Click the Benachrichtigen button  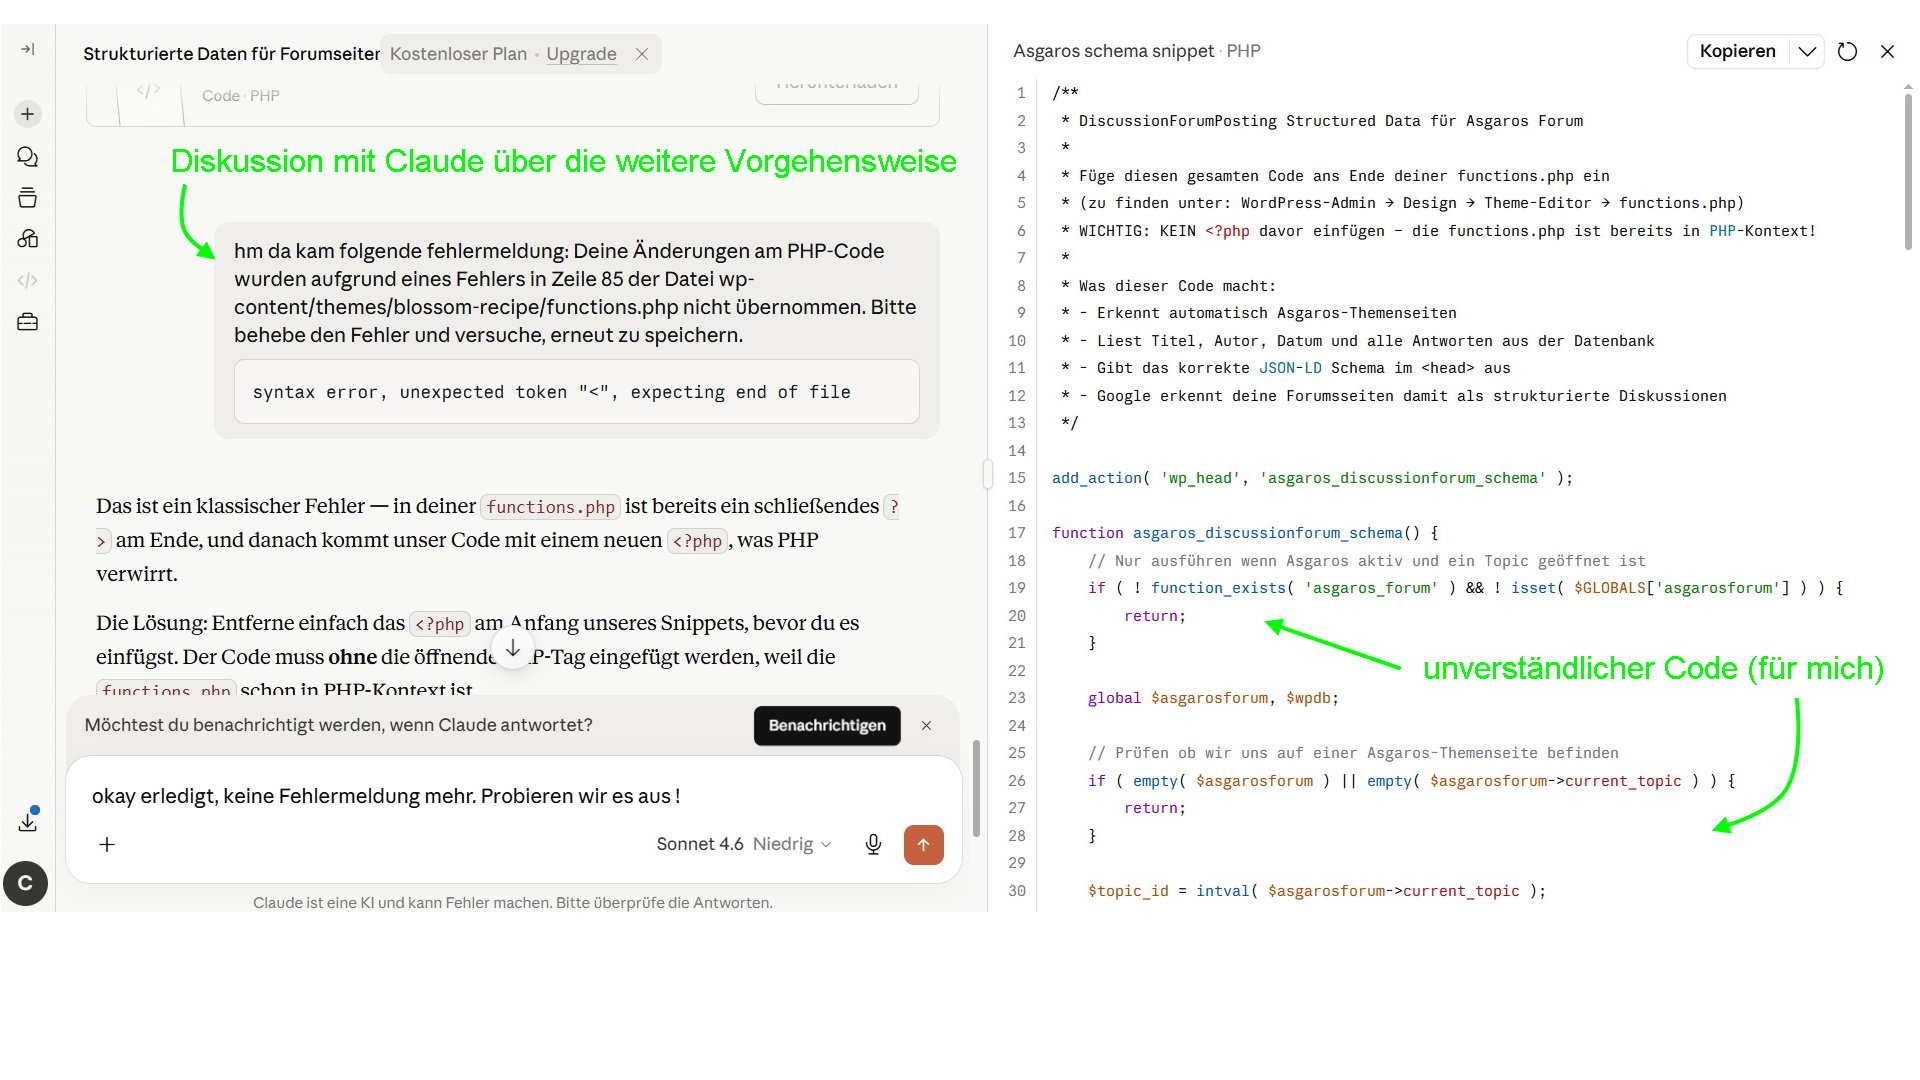[x=827, y=725]
